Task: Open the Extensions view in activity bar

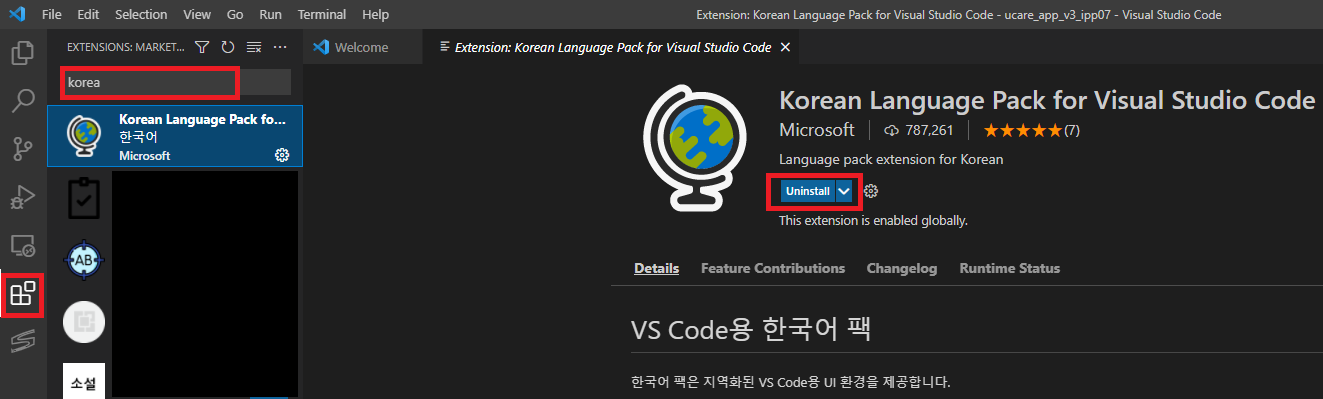Action: point(23,294)
